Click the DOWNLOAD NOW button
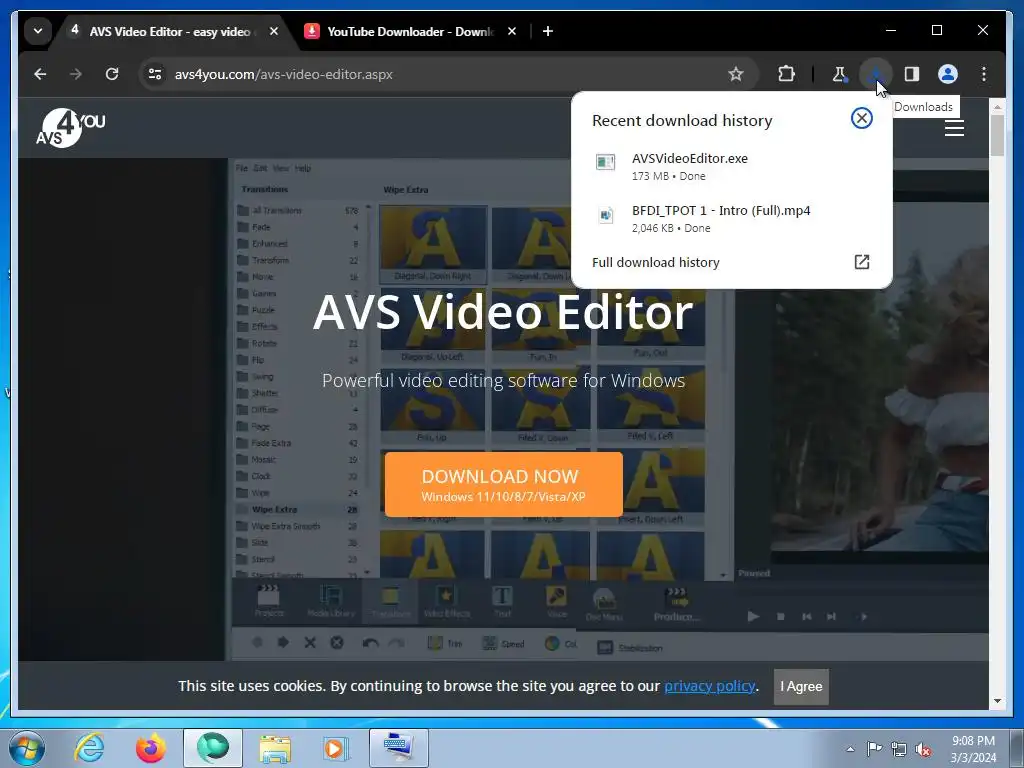Viewport: 1024px width, 768px height. pos(504,485)
